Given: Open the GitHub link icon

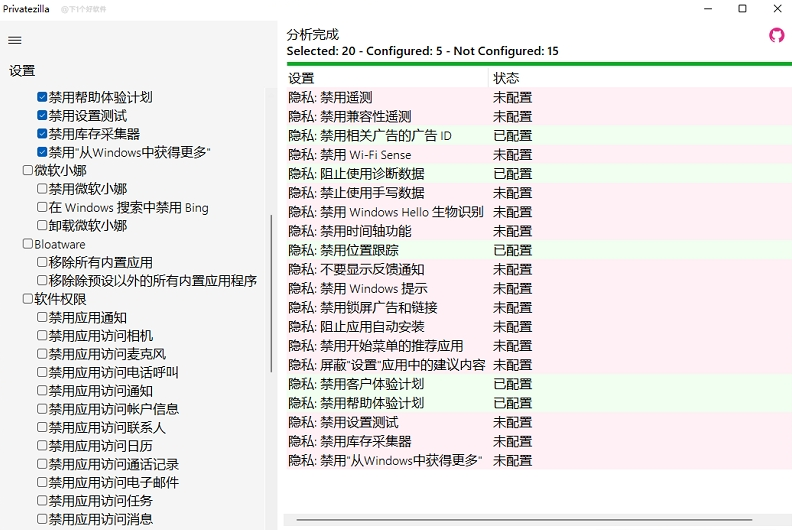Looking at the screenshot, I should (776, 35).
